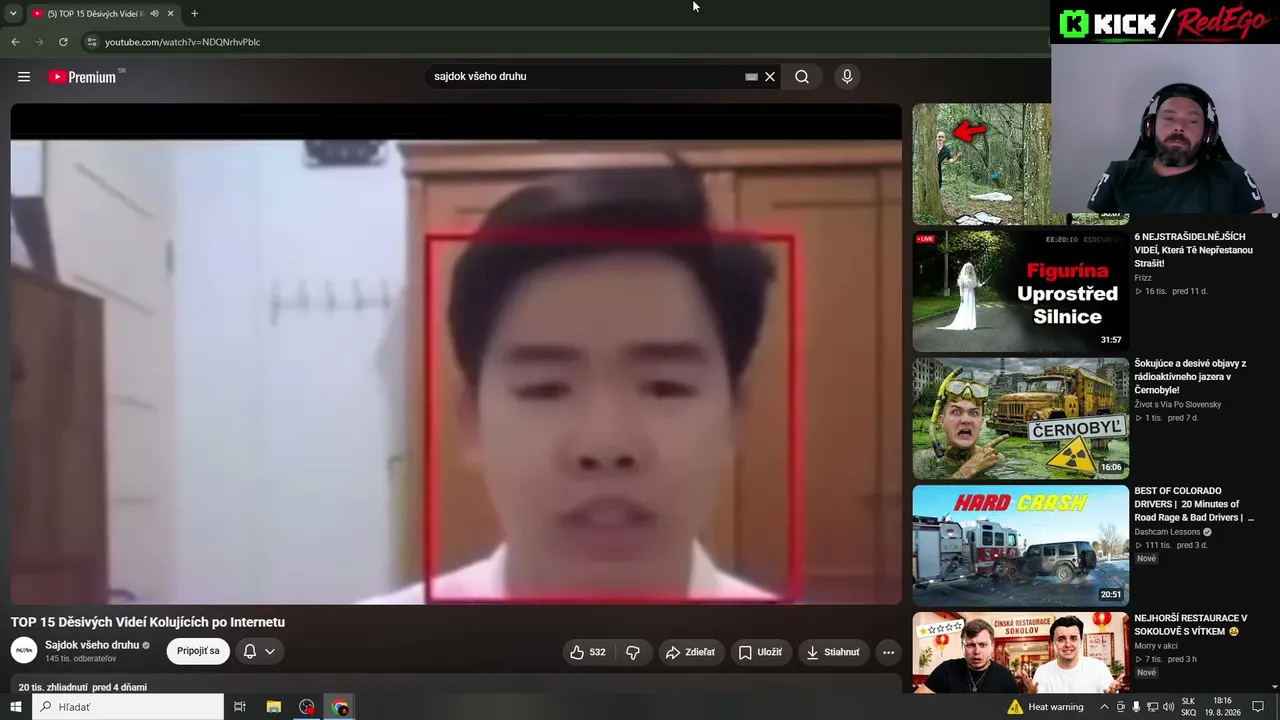
Task: Open Task View from the taskbar
Action: (240, 707)
